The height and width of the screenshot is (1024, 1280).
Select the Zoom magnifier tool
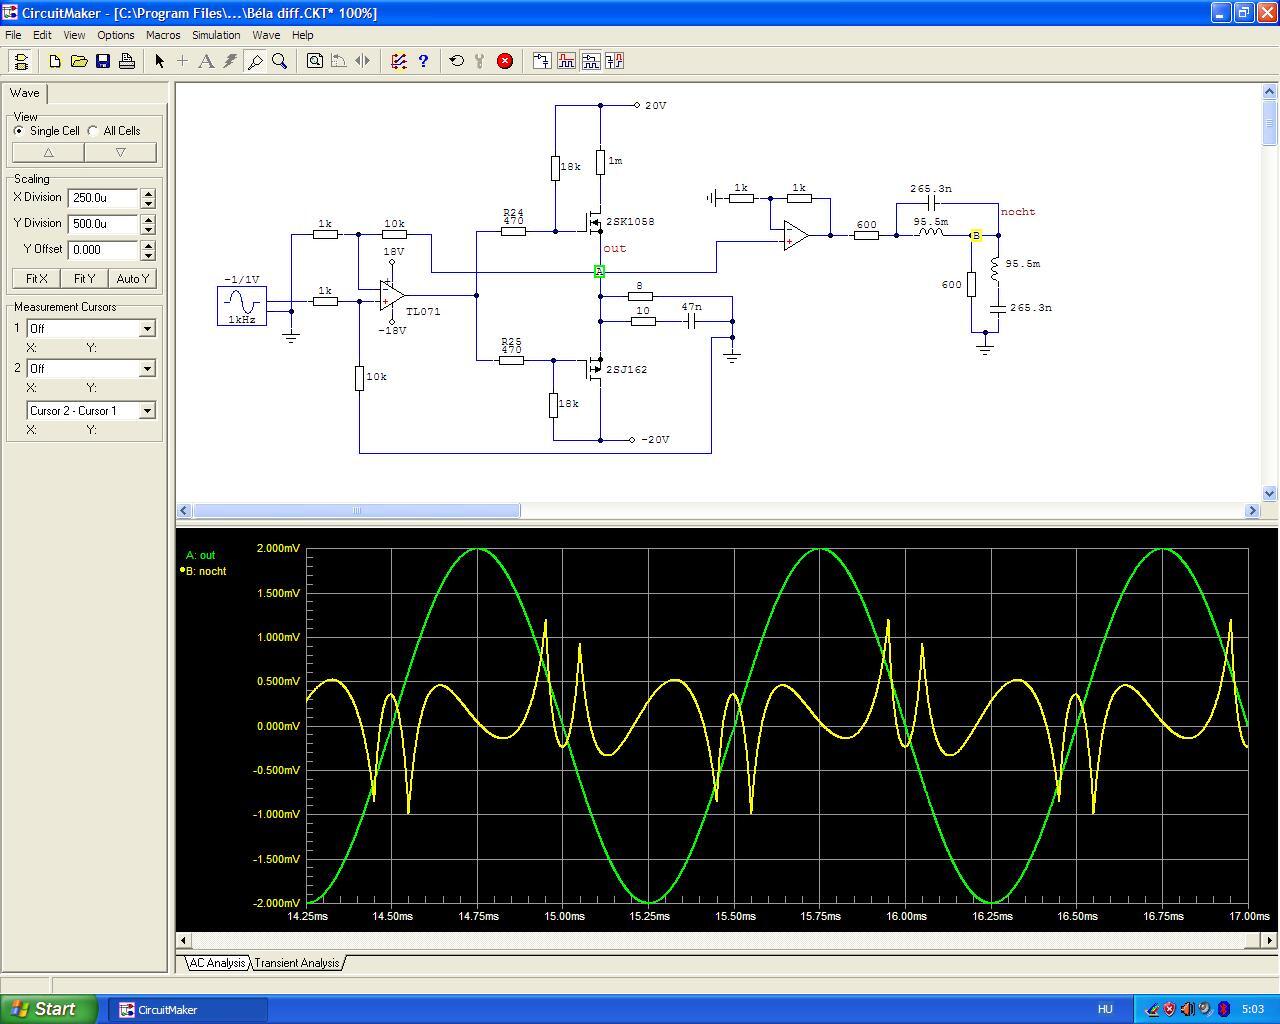click(x=280, y=61)
